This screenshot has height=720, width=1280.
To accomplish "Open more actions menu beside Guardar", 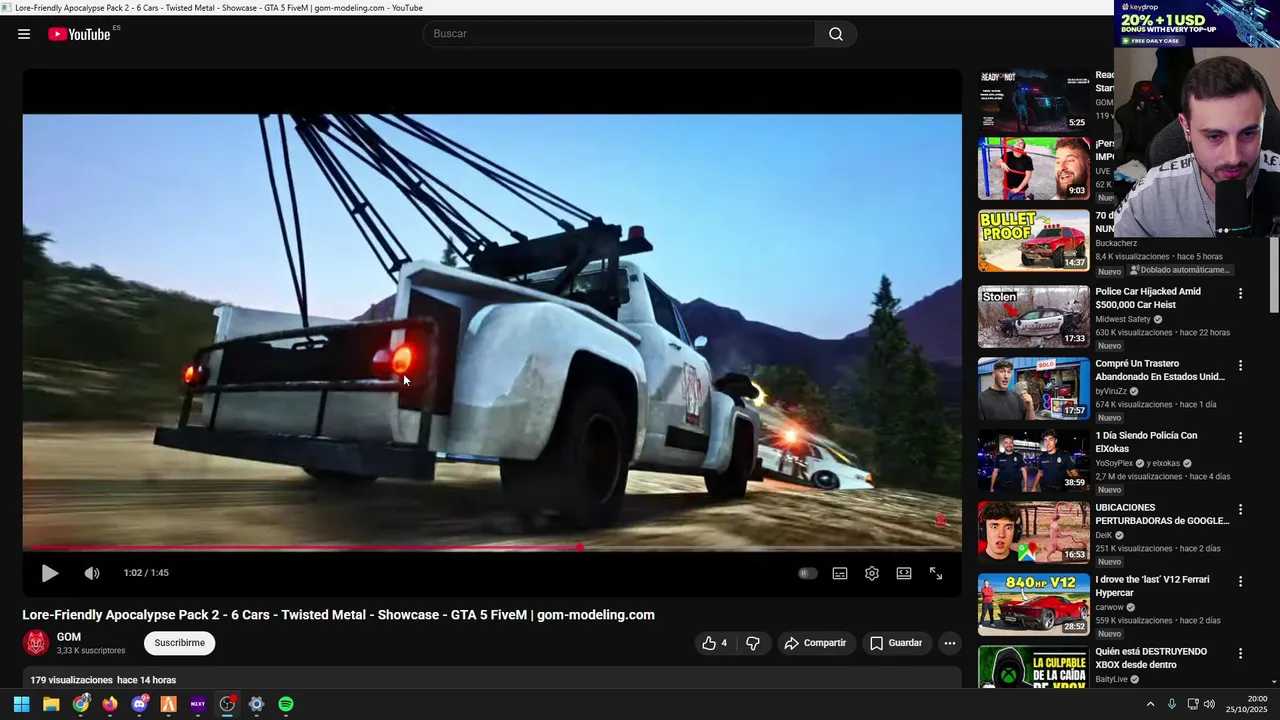I will (950, 643).
